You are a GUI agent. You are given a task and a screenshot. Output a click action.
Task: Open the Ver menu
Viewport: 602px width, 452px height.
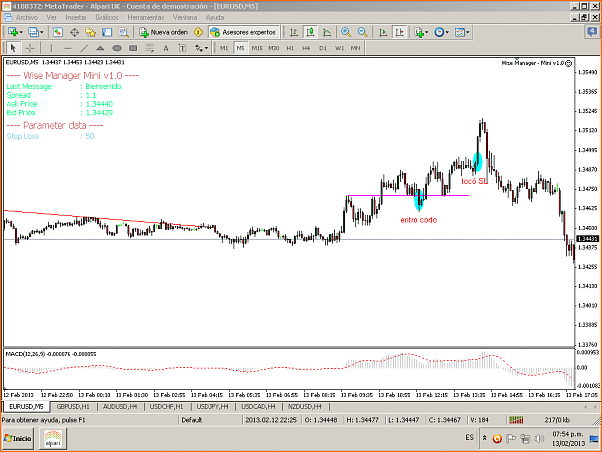coord(51,17)
